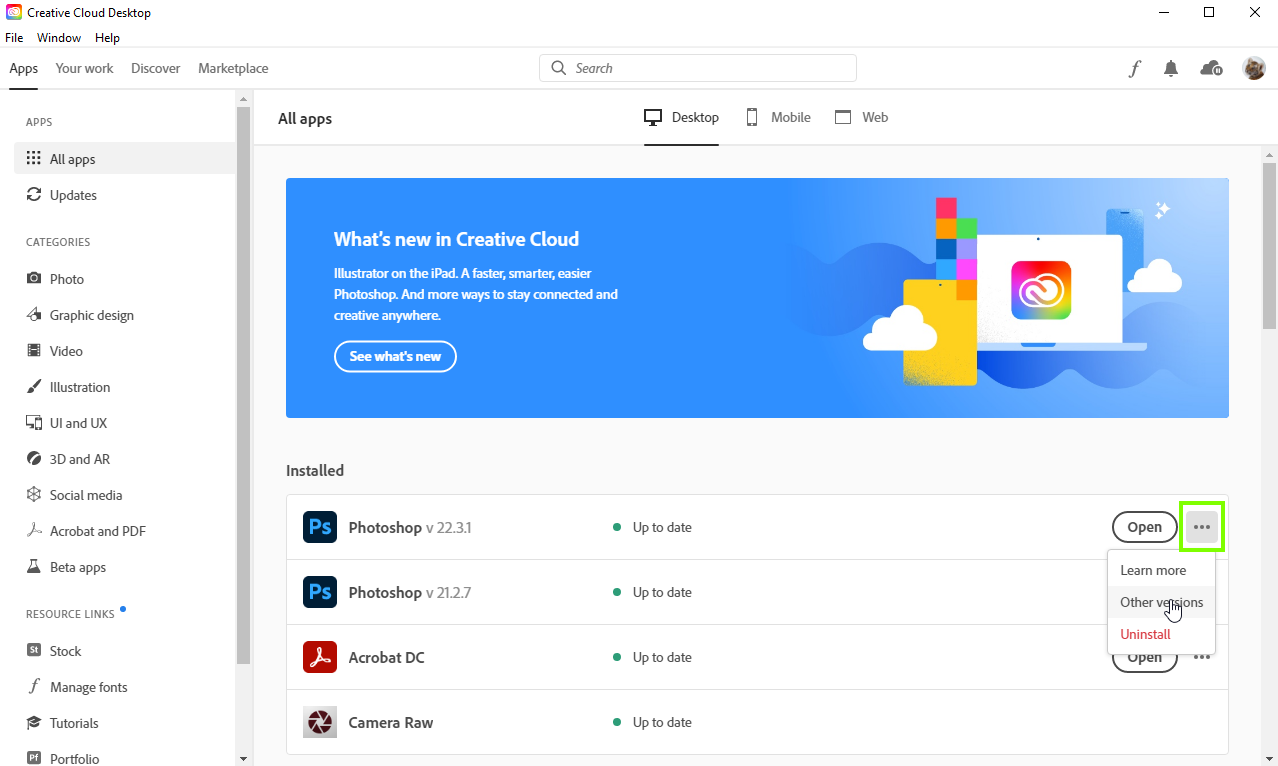
Task: Click Up to date for Photoshop v 21.2.7
Action: point(652,592)
